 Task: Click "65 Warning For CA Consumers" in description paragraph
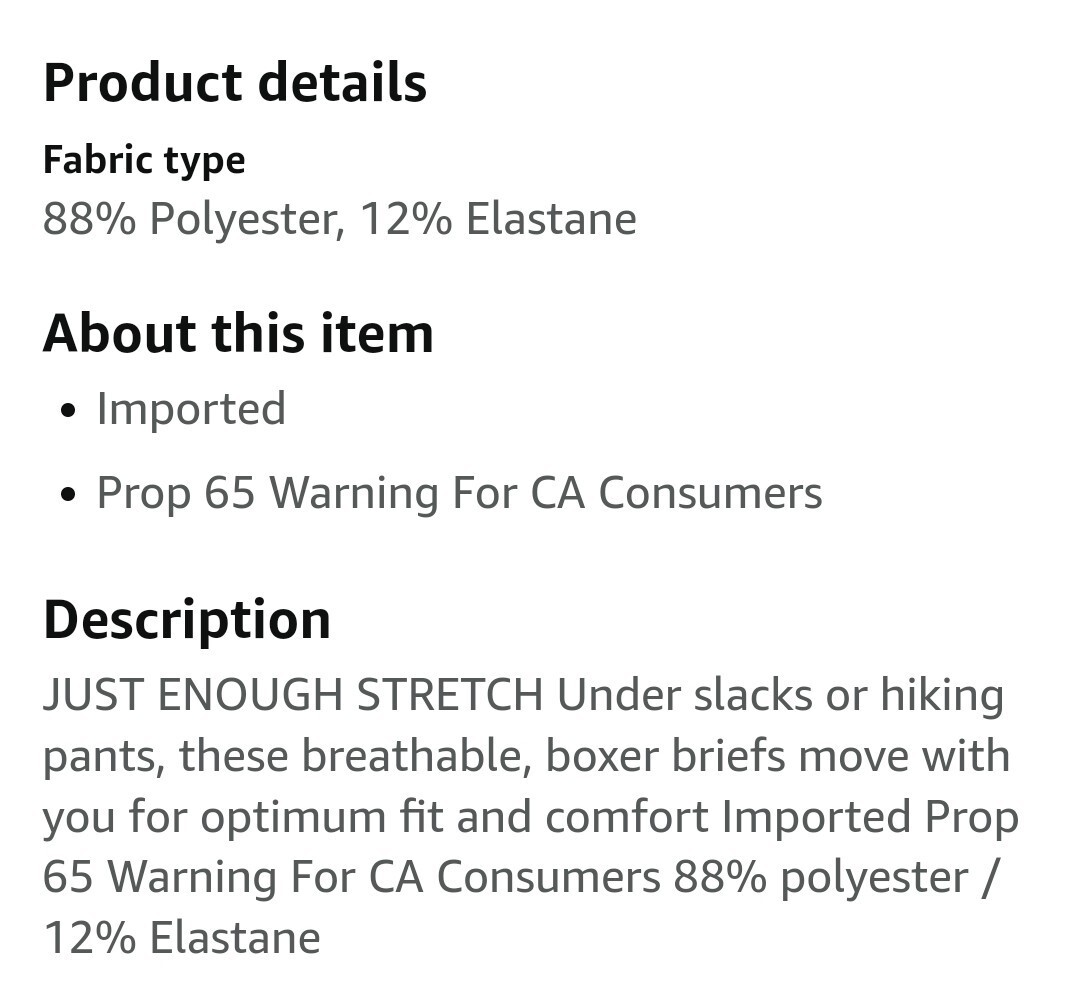352,877
